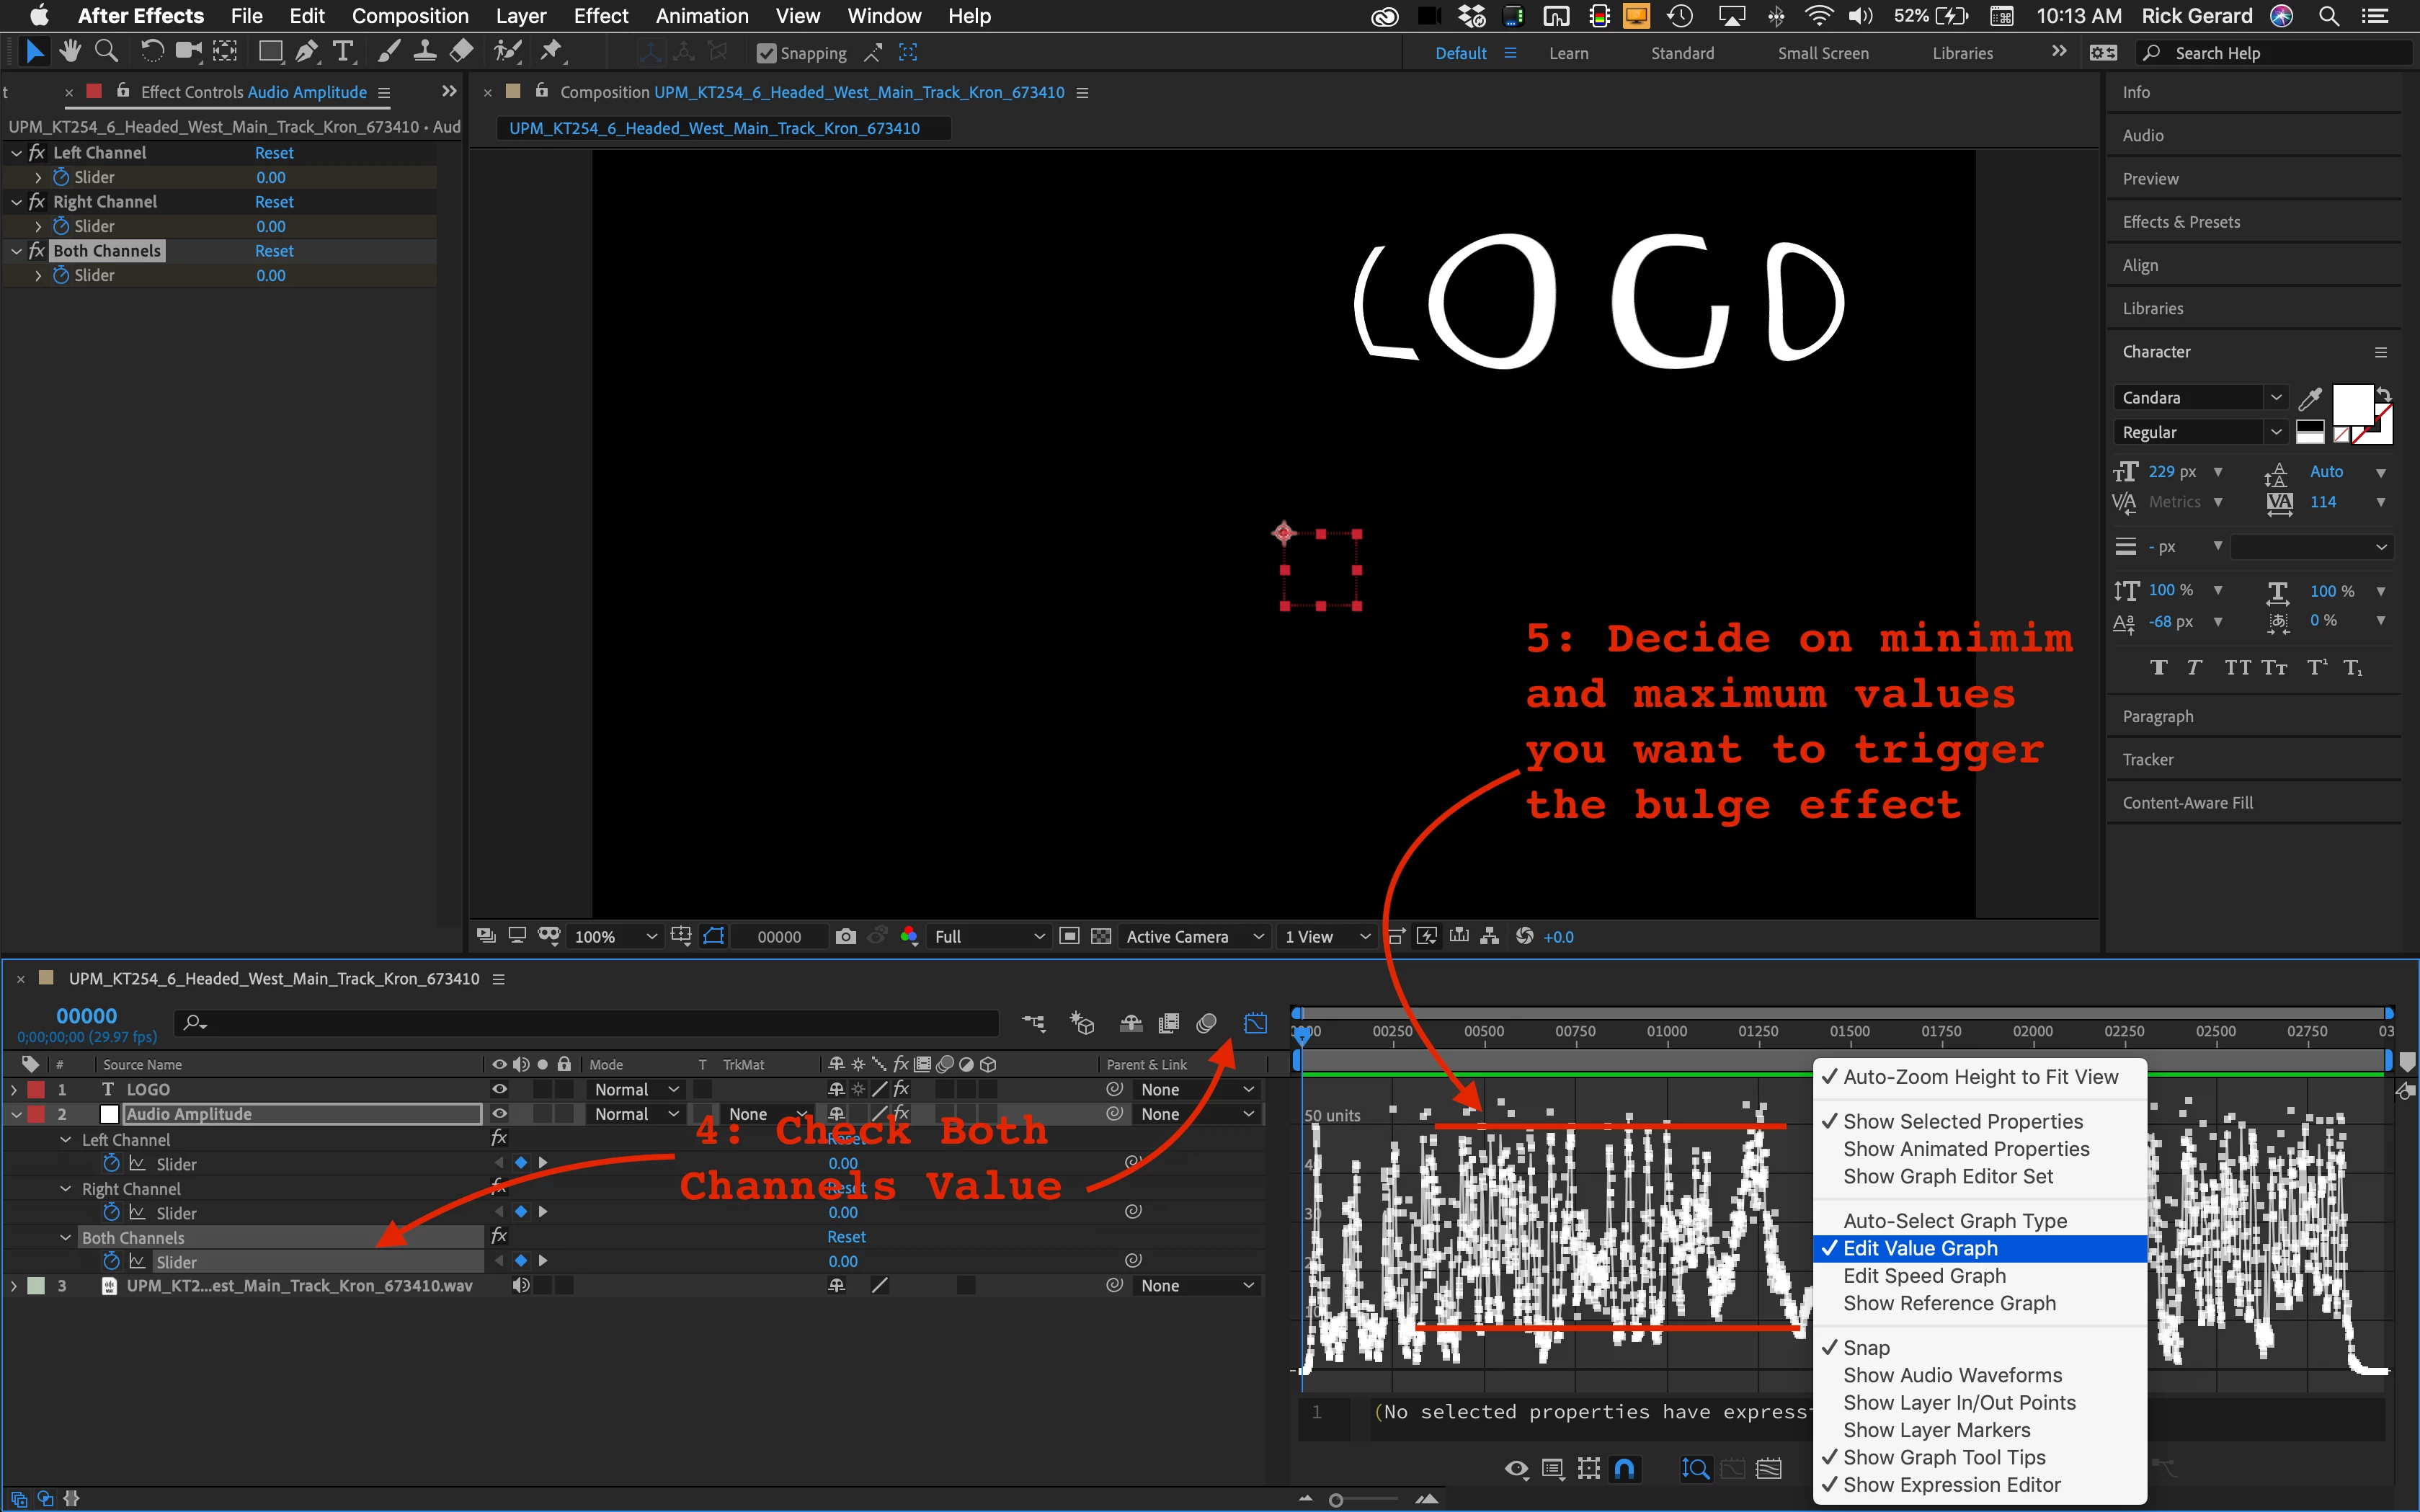Click stopwatch for Both Channels Slider in timeline
The image size is (2420, 1512).
(x=112, y=1261)
